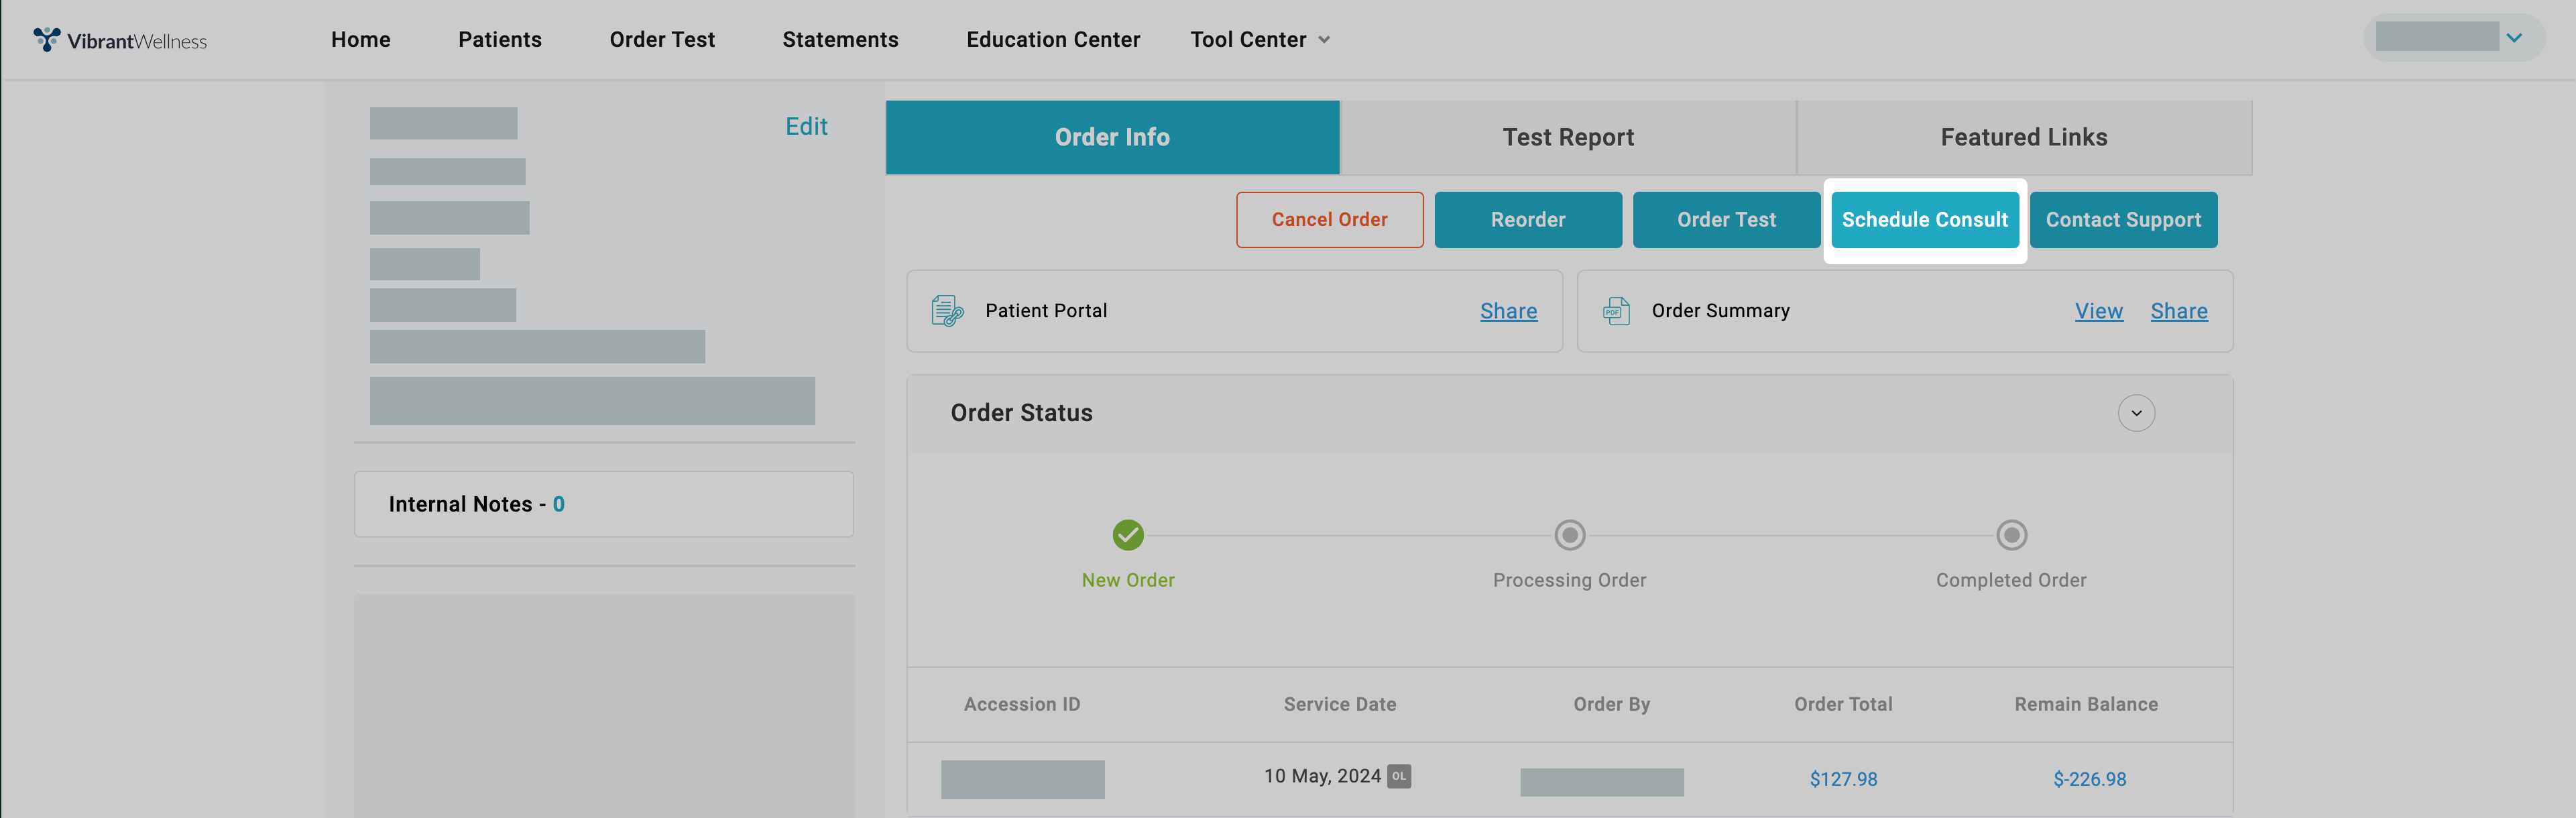Click the Cancel Order button
2576x818 pixels.
(1329, 220)
